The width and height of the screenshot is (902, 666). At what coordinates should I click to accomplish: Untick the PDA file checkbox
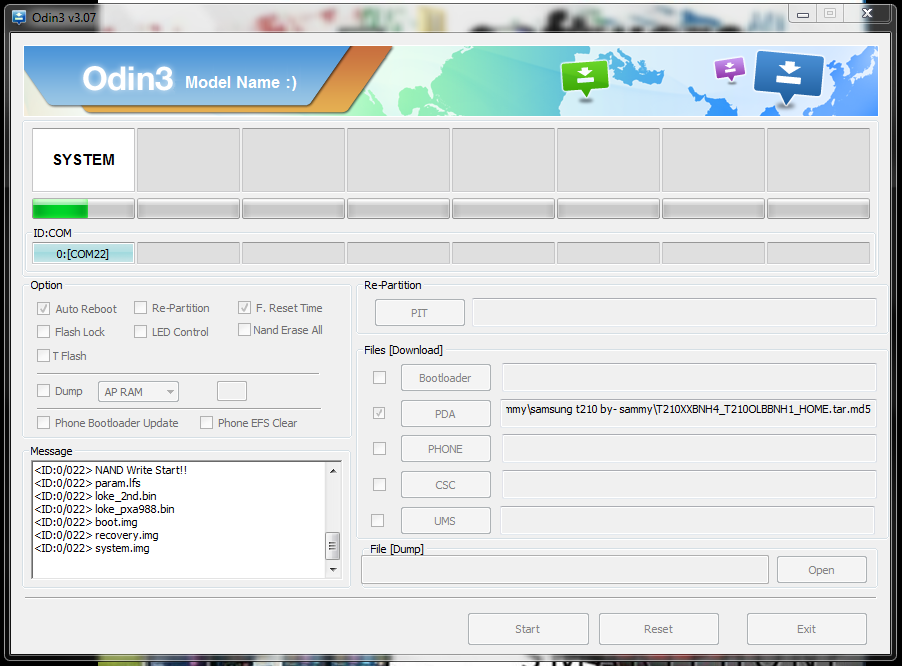379,413
